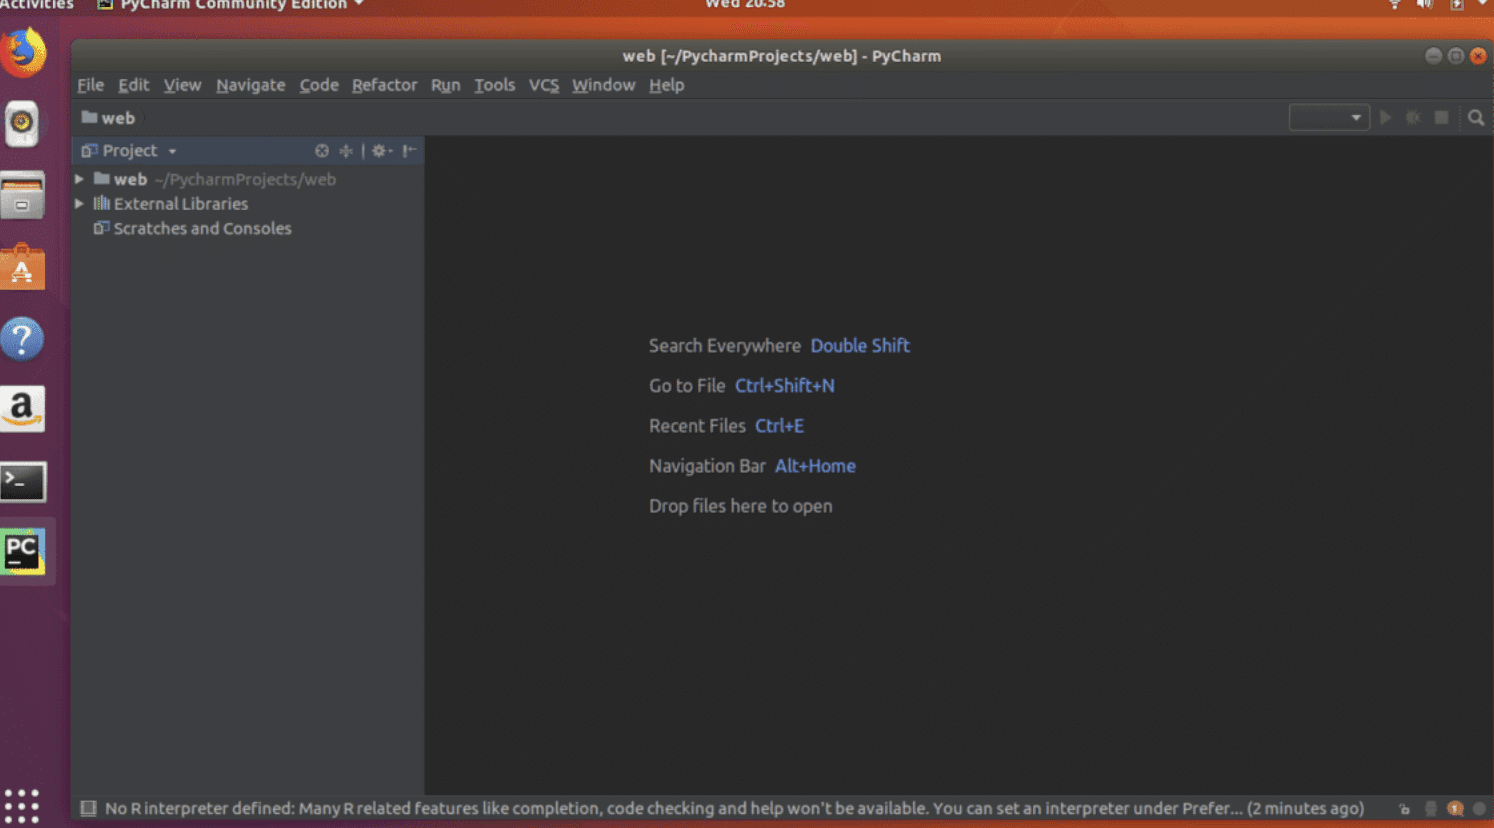Image resolution: width=1494 pixels, height=828 pixels.
Task: Open the Help menu in menu bar
Action: (x=666, y=85)
